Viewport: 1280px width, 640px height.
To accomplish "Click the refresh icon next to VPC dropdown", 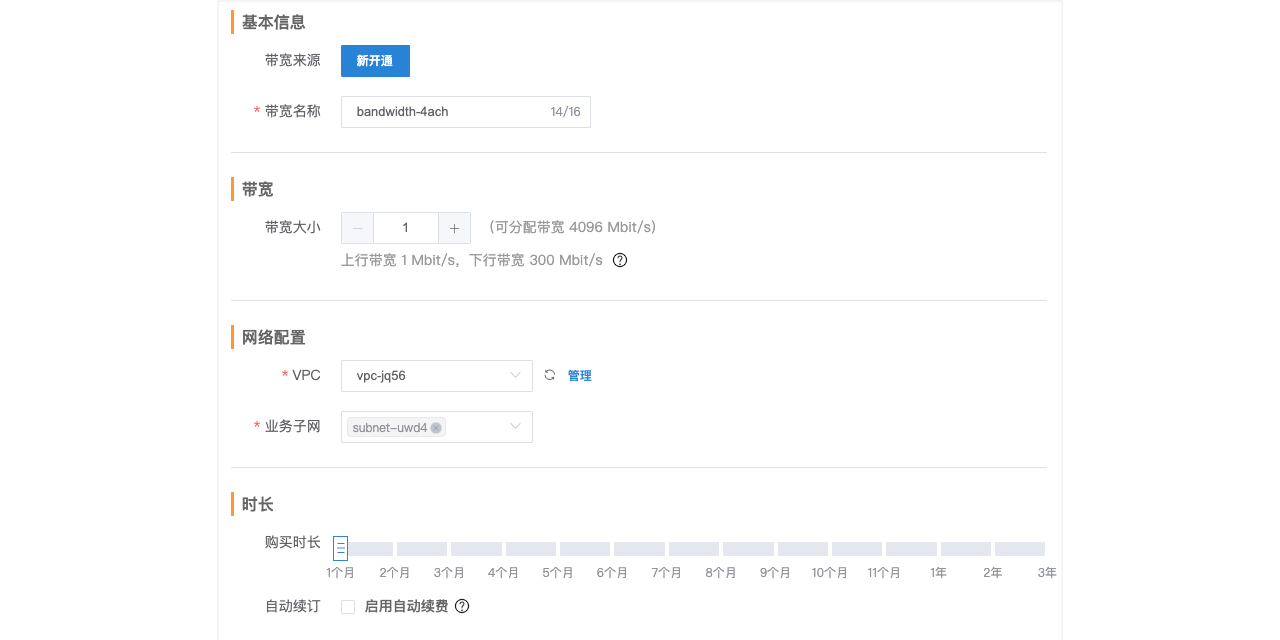I will 548,375.
